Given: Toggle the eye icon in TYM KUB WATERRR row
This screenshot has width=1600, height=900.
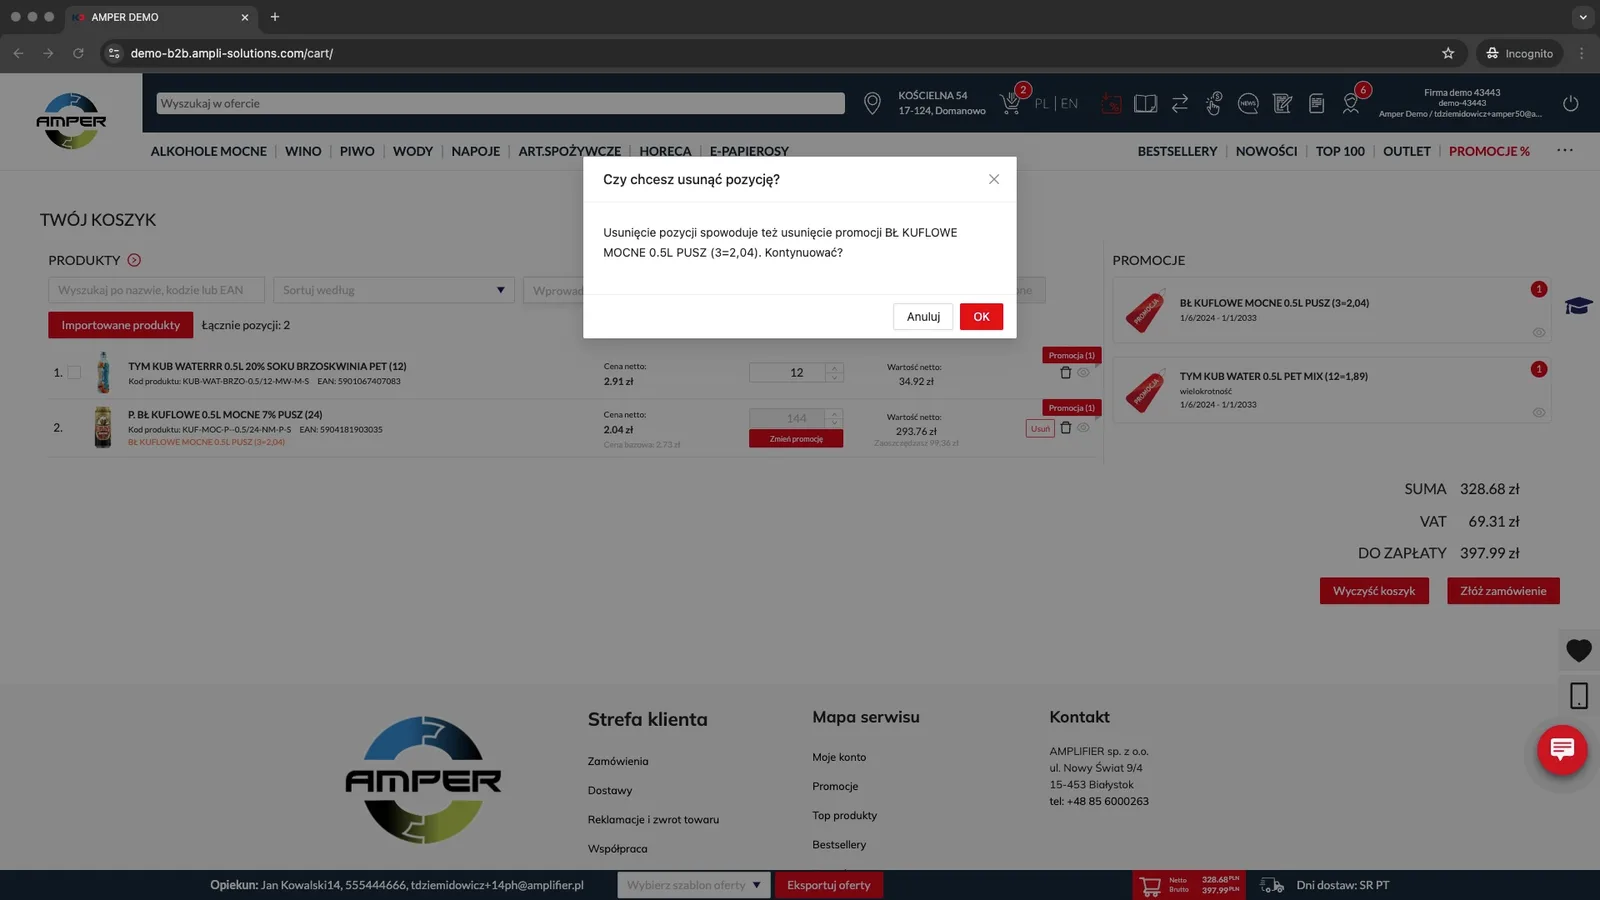Looking at the screenshot, I should click(1083, 373).
